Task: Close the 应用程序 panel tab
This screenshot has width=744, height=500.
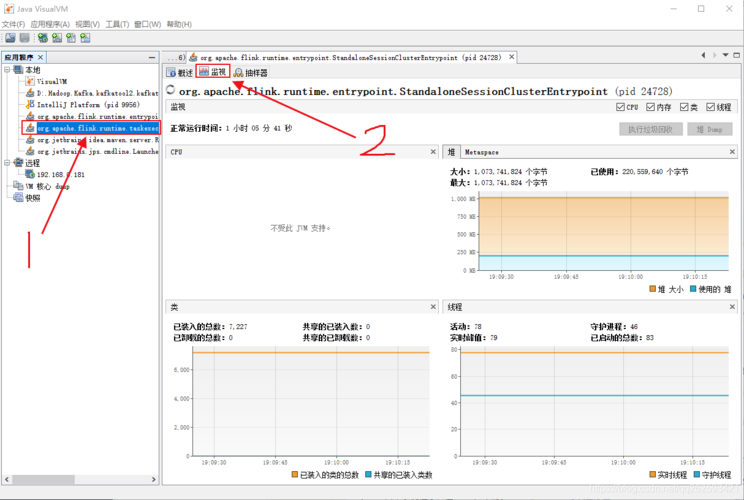Action: tap(40, 57)
